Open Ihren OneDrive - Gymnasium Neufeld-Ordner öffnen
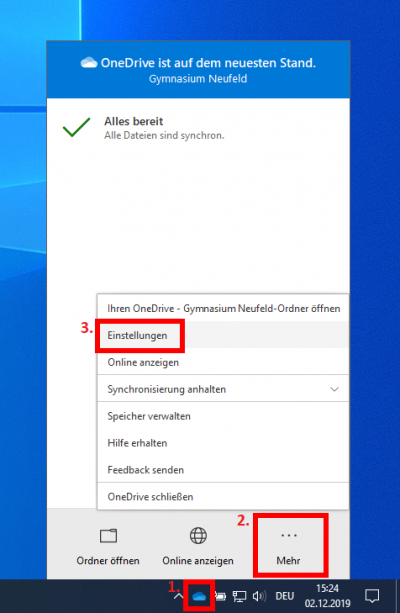 coord(223,308)
